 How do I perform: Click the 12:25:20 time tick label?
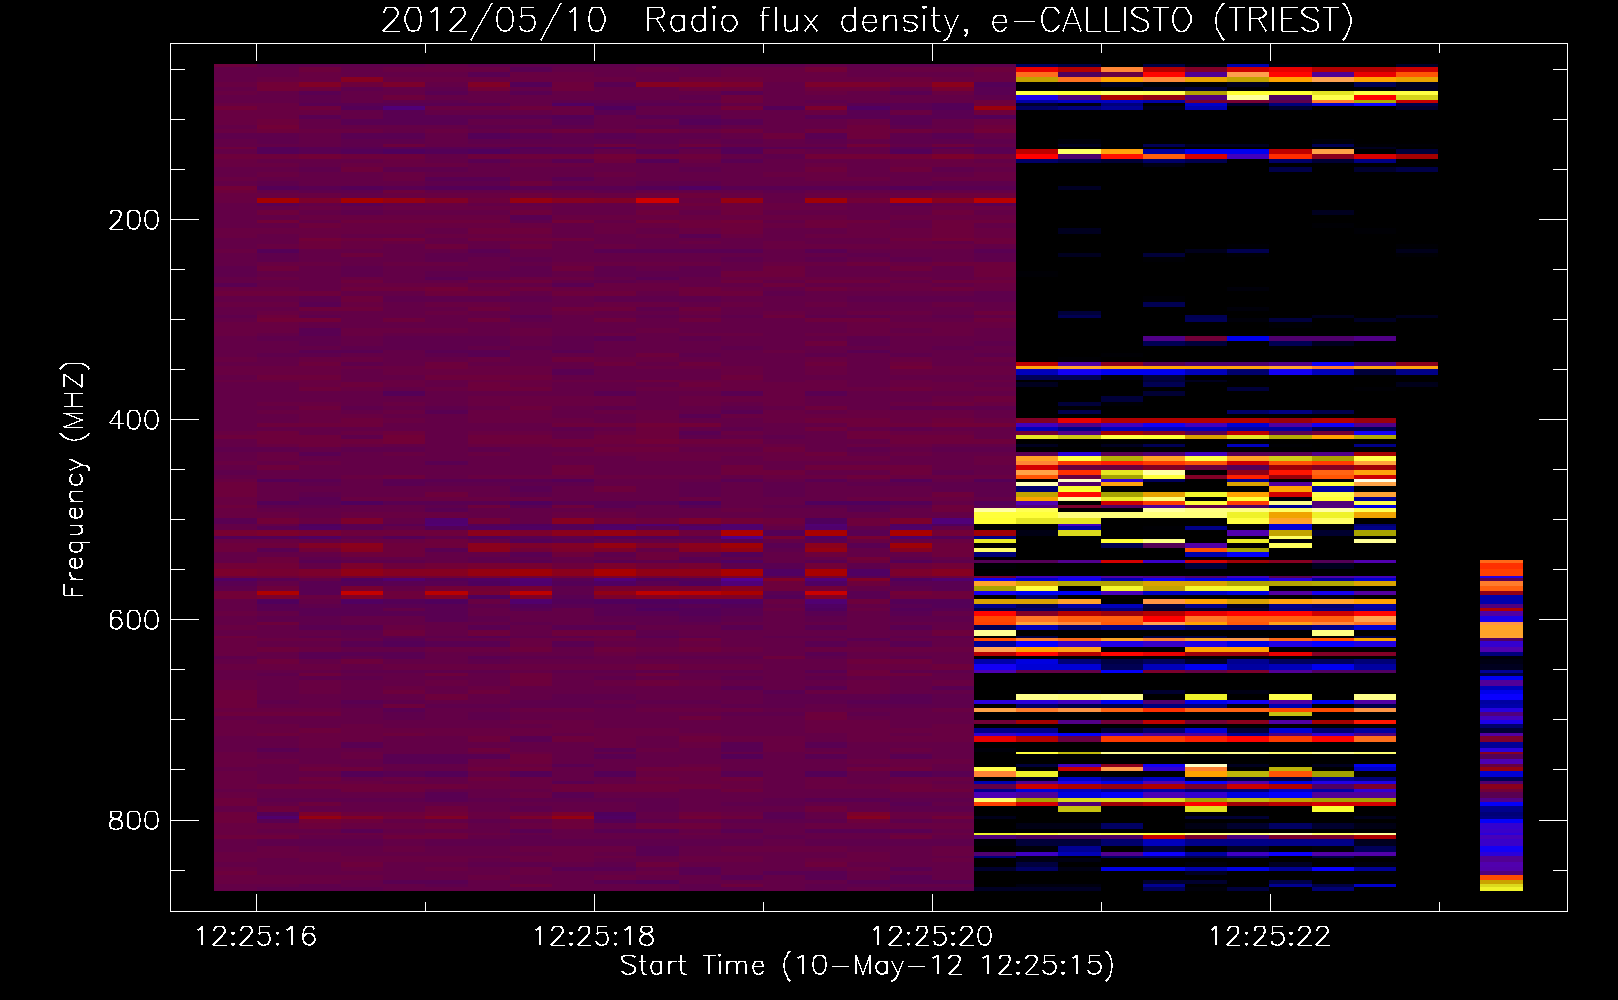pyautogui.click(x=932, y=937)
